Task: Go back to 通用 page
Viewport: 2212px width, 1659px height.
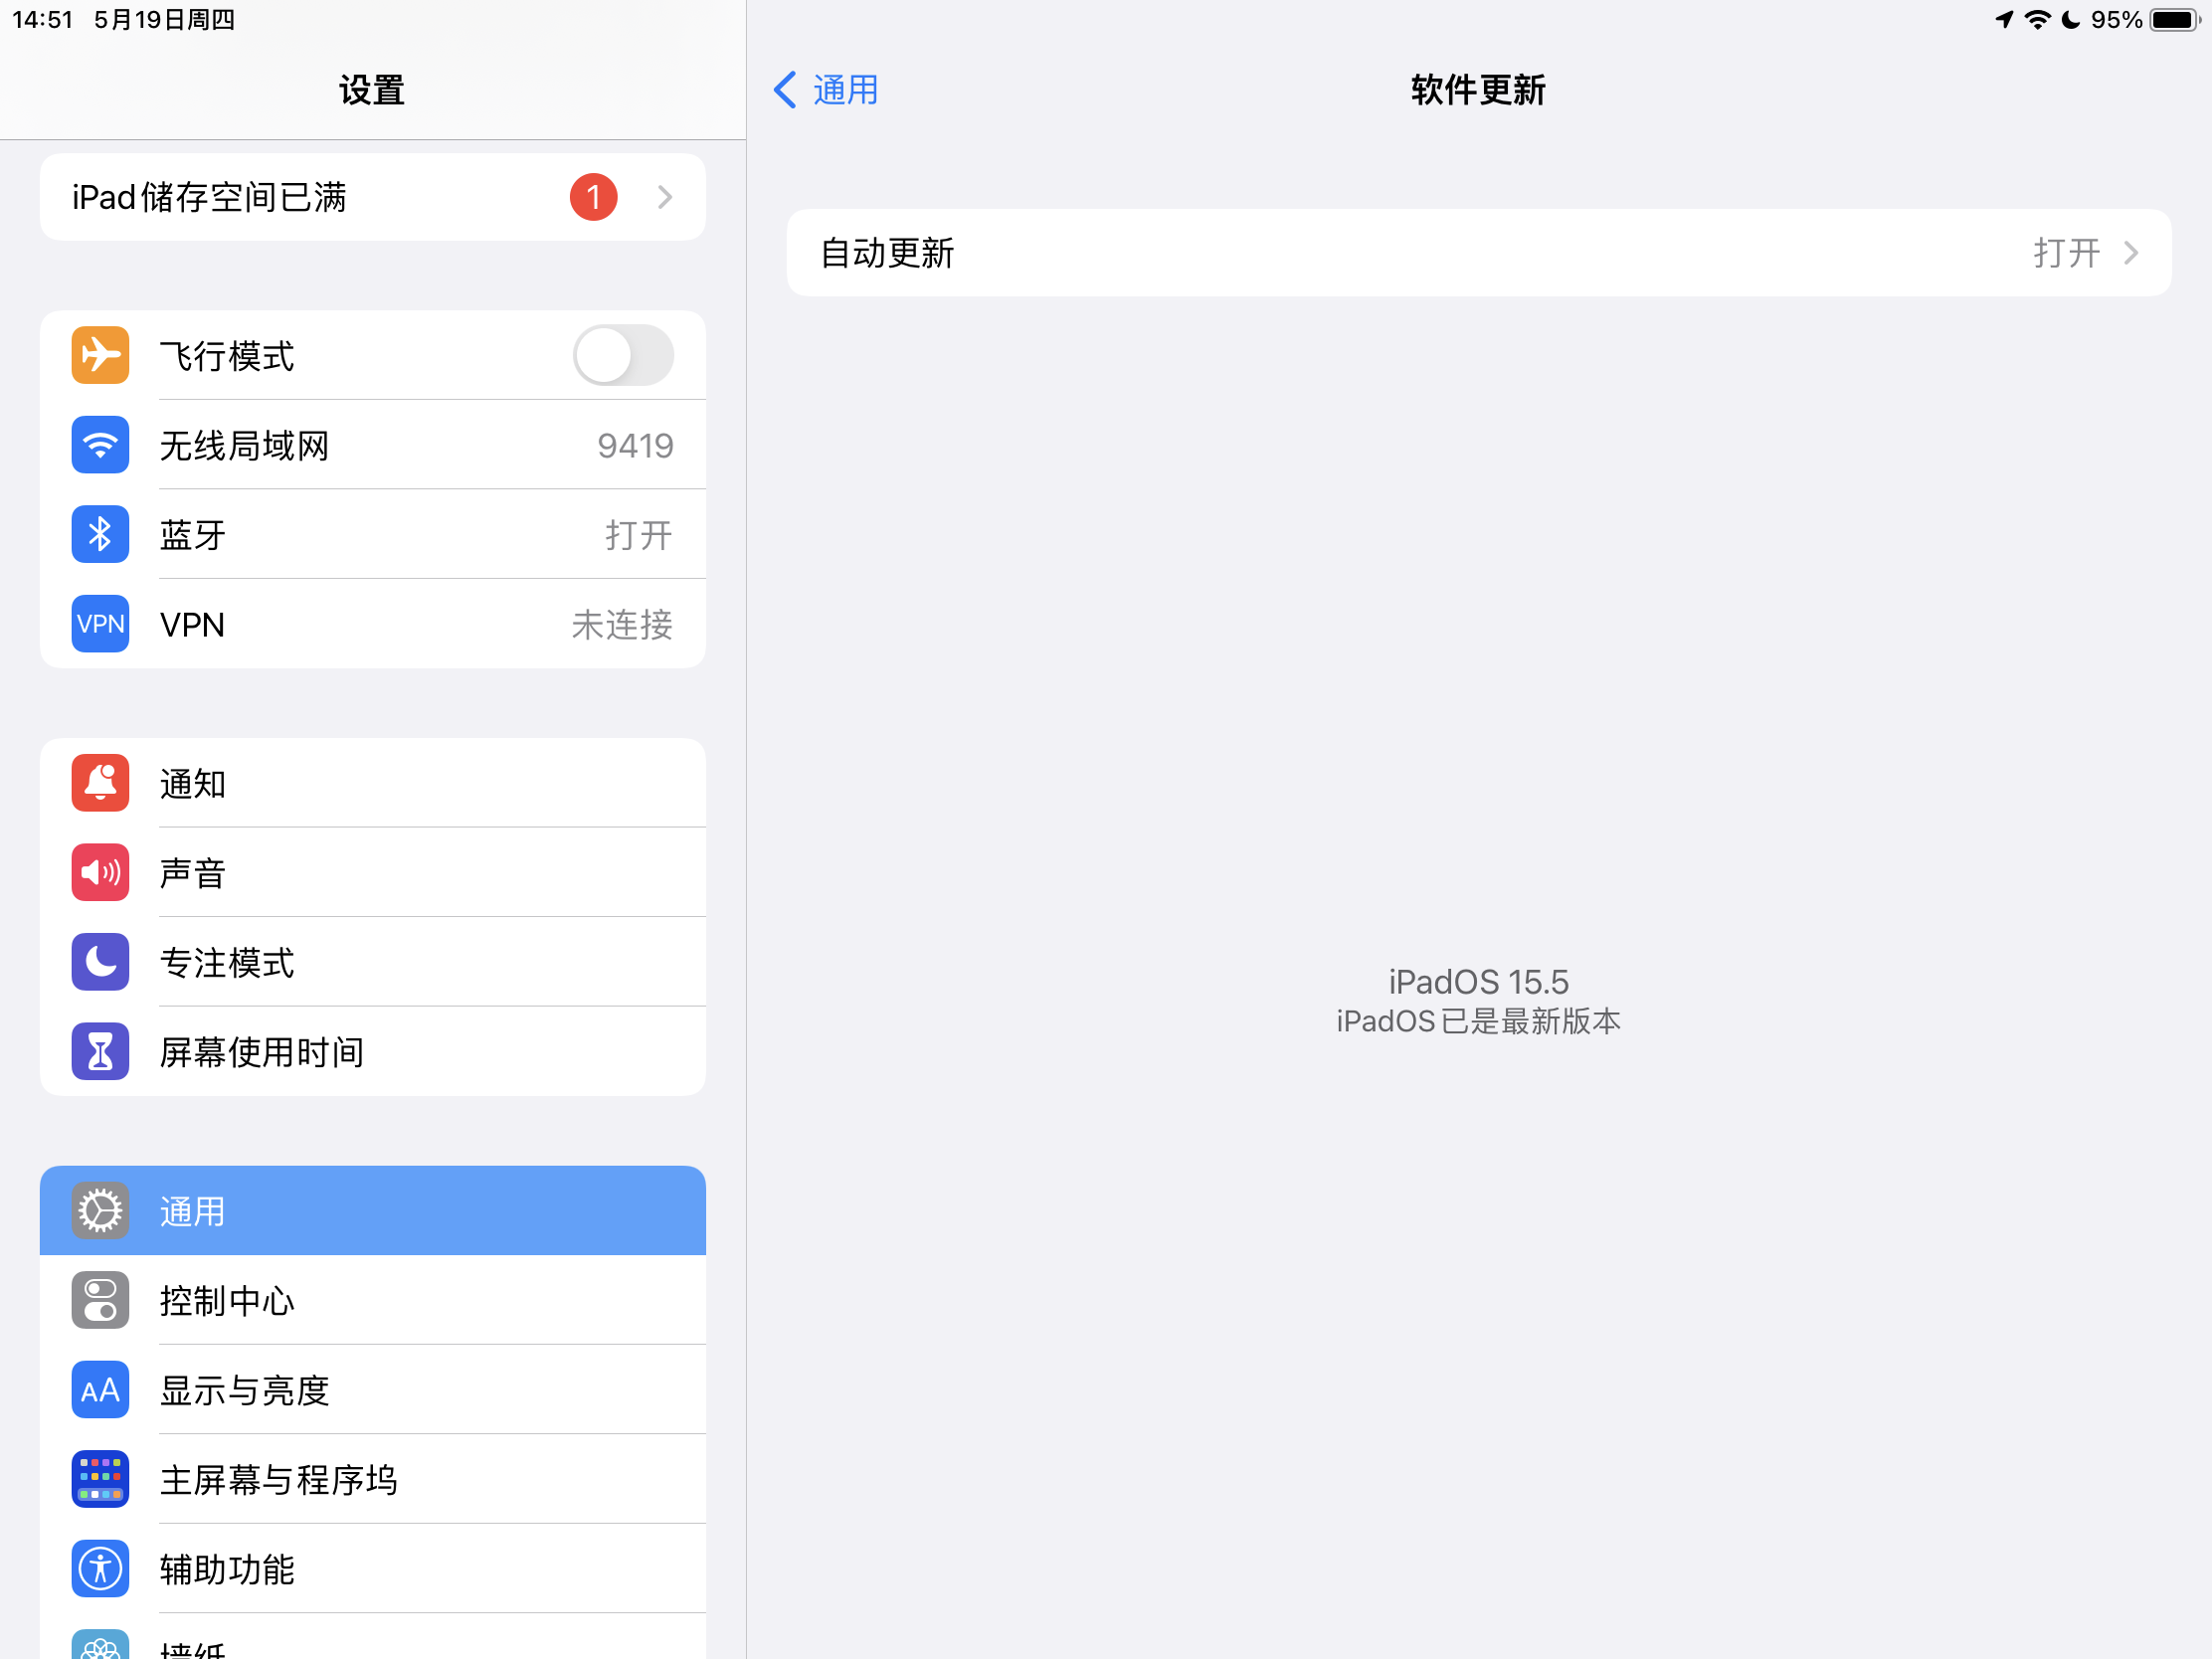Action: tap(826, 90)
